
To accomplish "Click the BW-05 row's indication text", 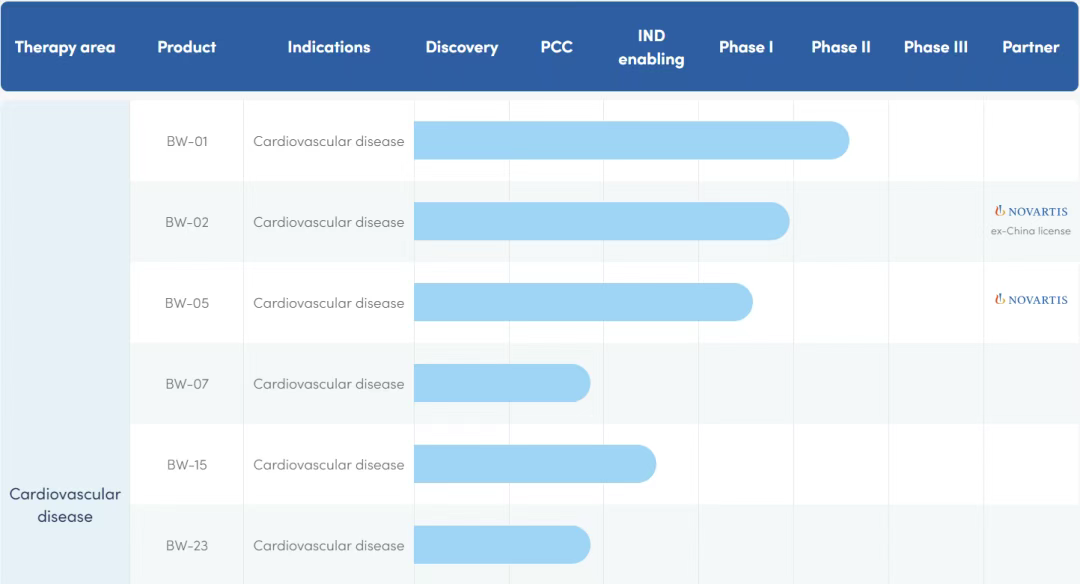I will (329, 303).
